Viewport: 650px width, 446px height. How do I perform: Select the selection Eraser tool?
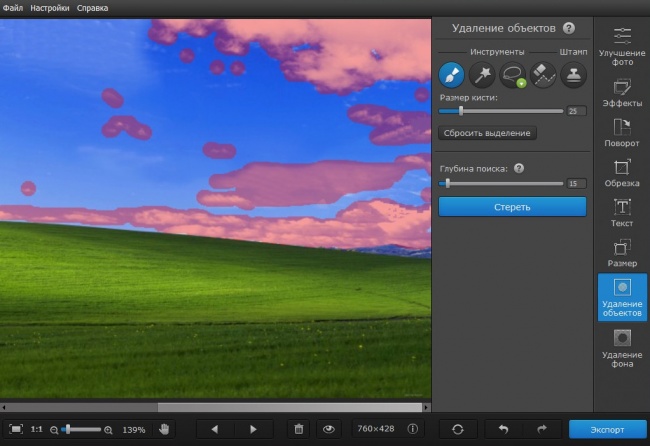pyautogui.click(x=543, y=75)
